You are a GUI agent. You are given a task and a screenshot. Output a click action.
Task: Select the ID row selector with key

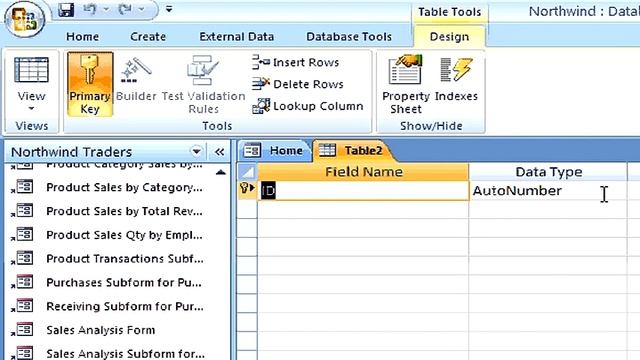(247, 191)
